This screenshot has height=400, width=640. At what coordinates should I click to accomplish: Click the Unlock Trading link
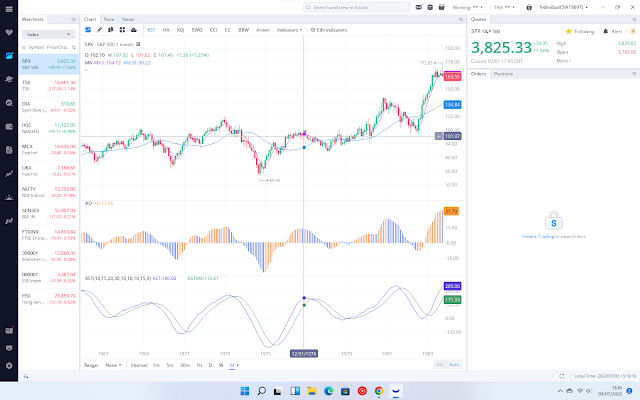pyautogui.click(x=538, y=236)
